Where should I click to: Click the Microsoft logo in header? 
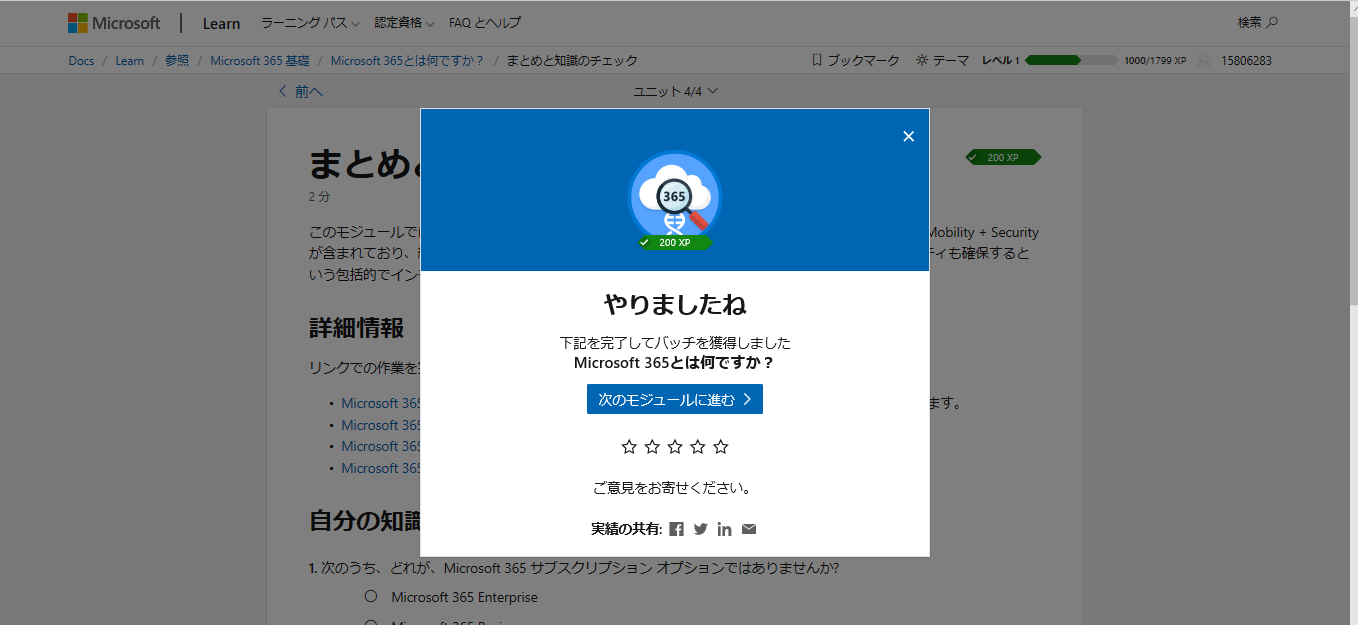click(x=114, y=23)
